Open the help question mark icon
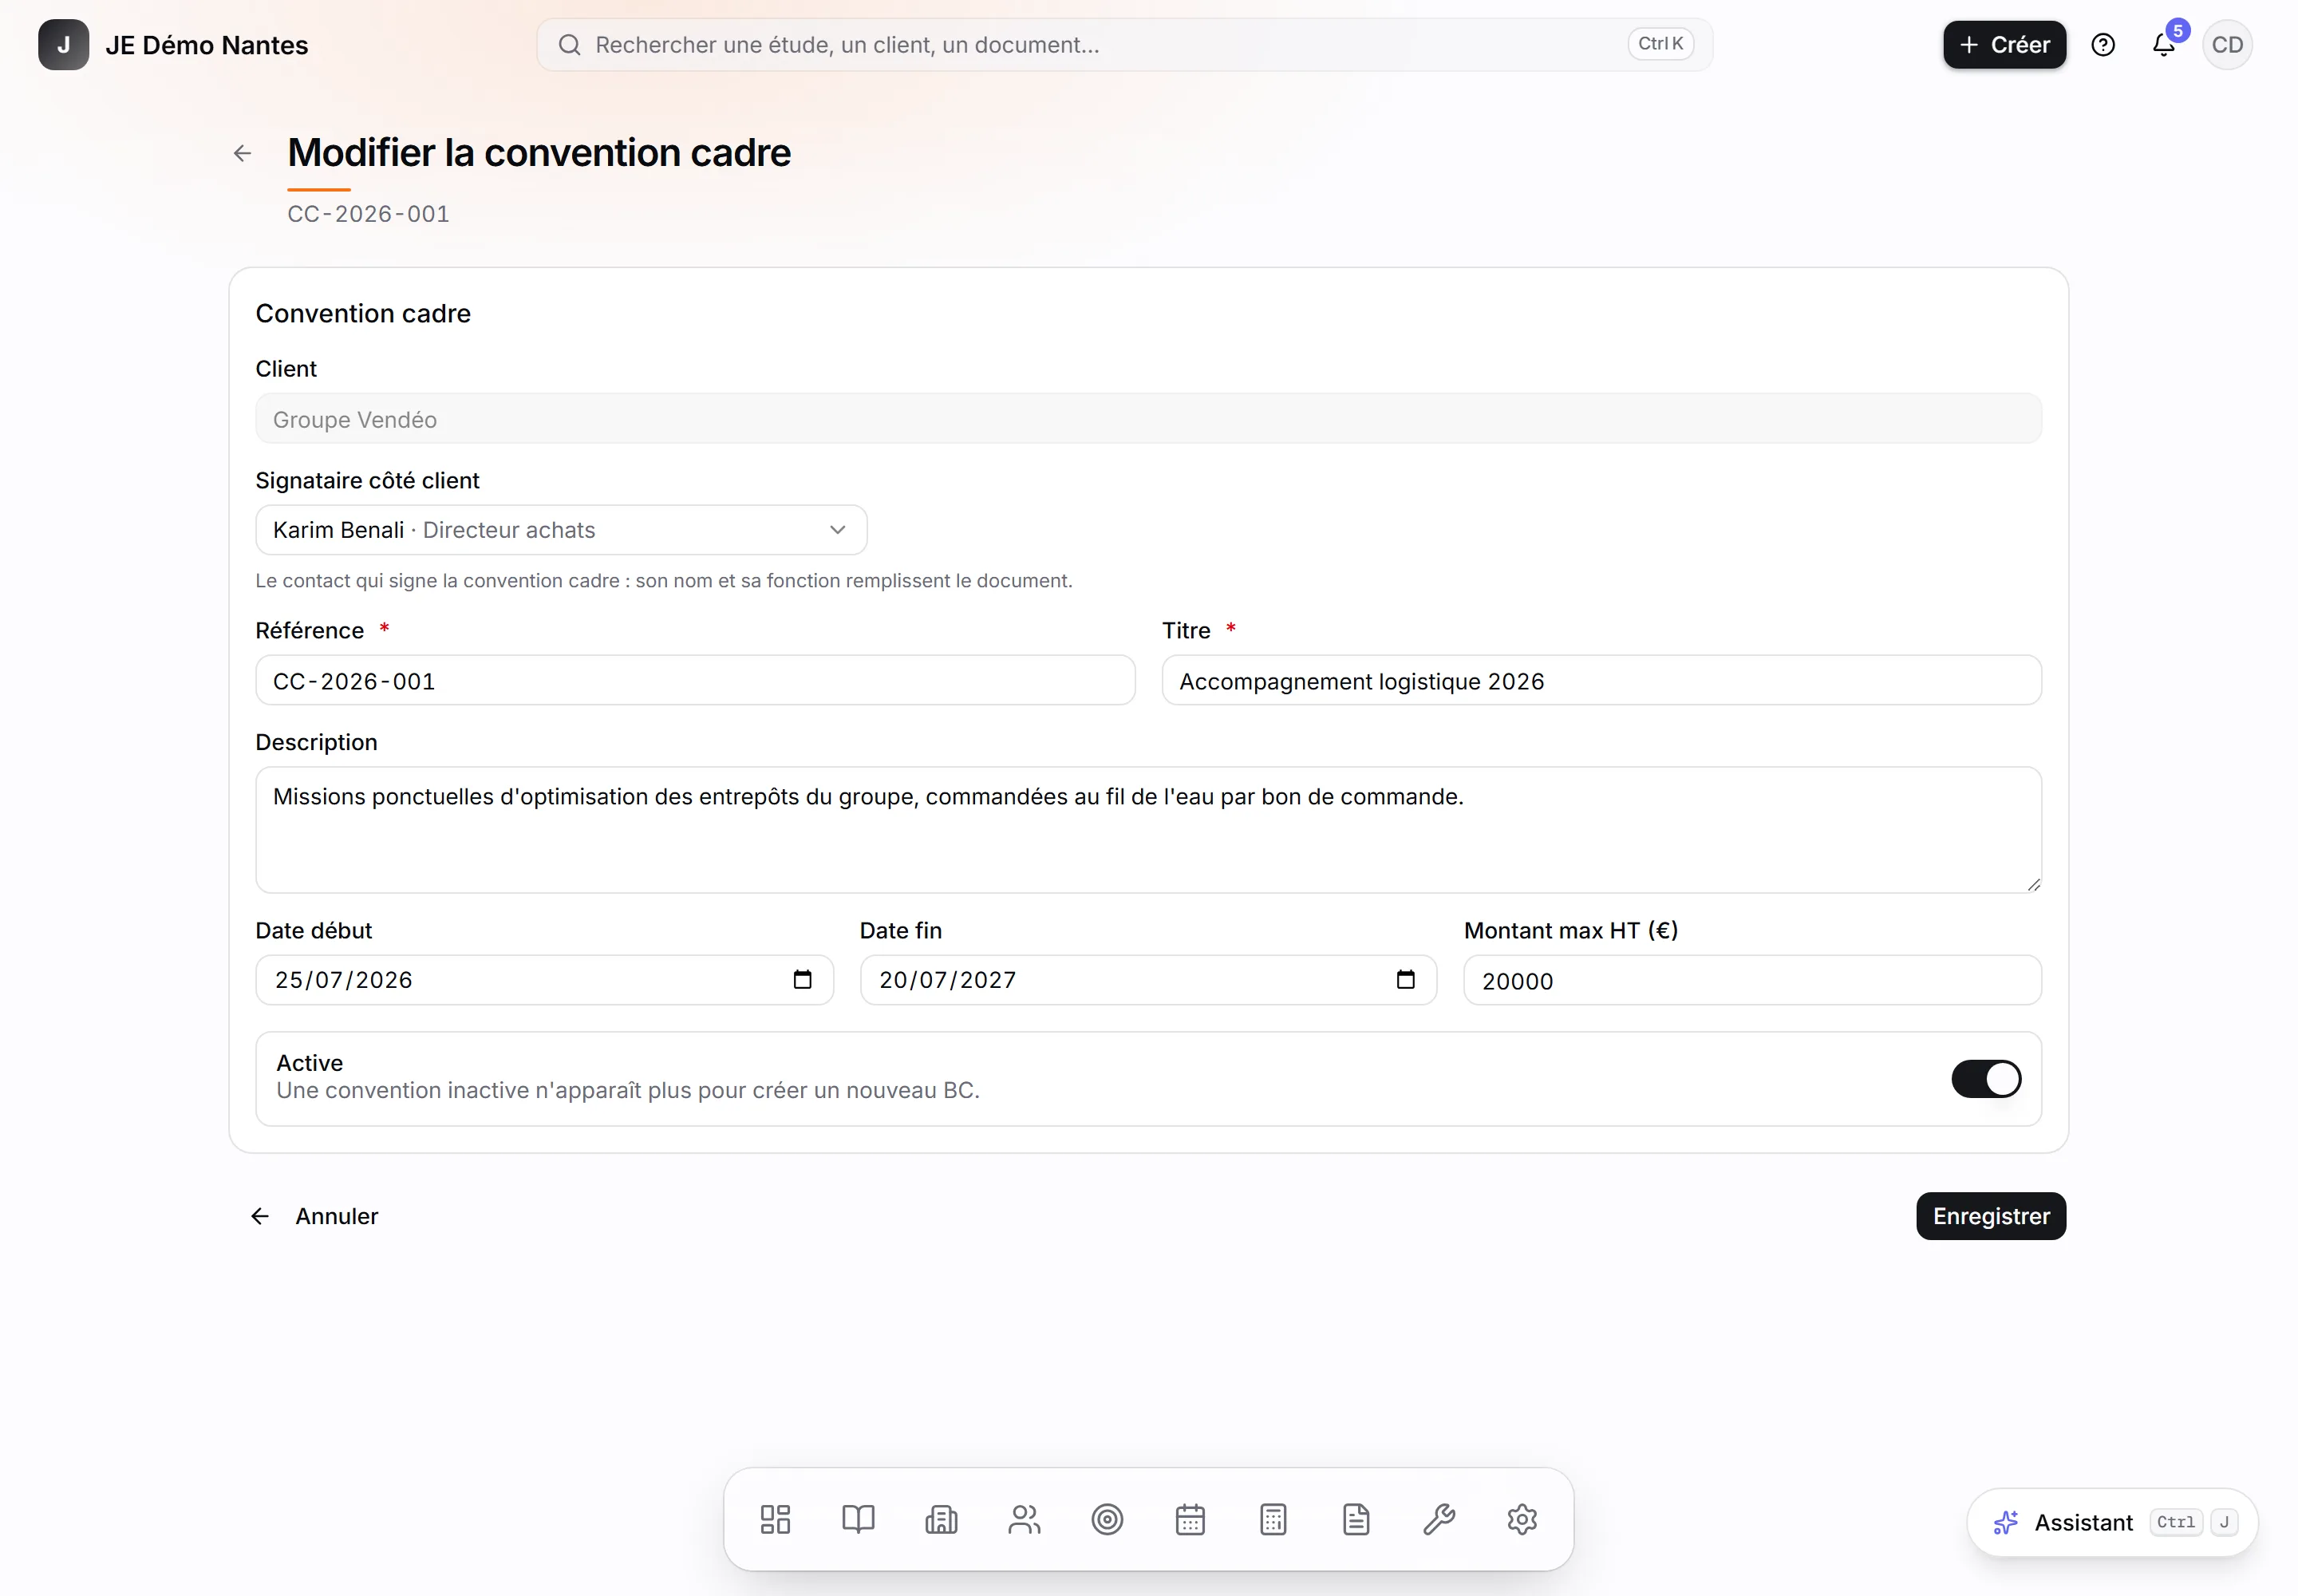This screenshot has height=1596, width=2298. (x=2103, y=45)
